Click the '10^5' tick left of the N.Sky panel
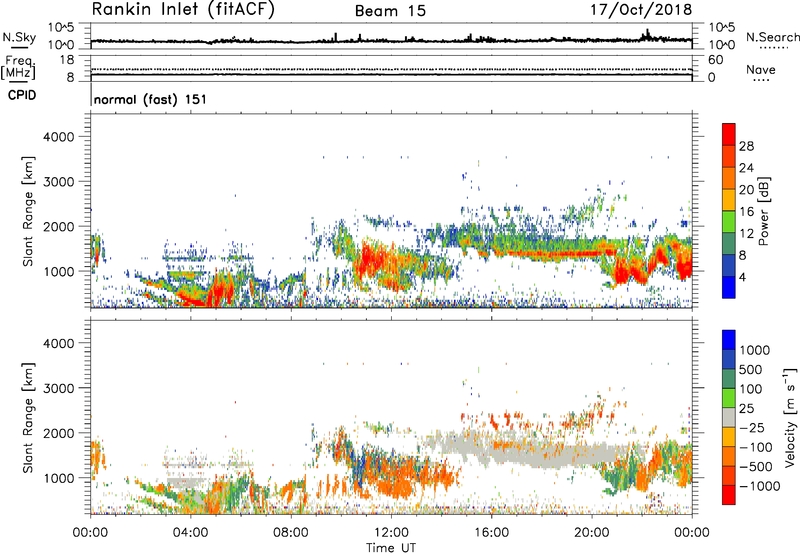This screenshot has width=800, height=554. 62,28
